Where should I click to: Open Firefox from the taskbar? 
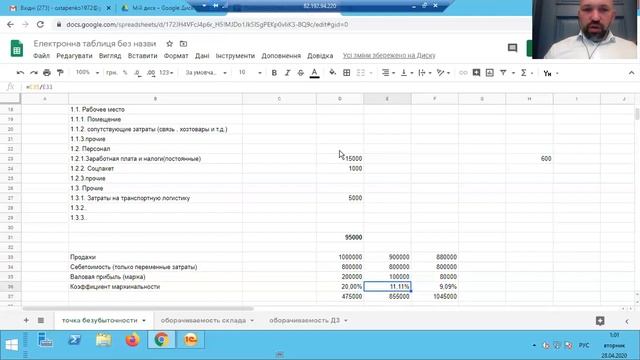132,340
